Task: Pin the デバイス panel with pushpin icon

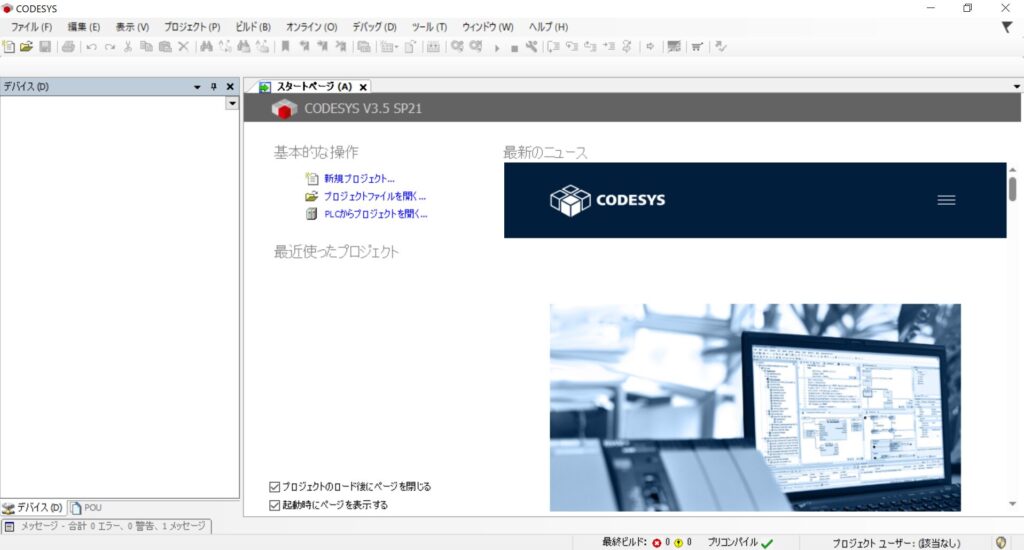Action: 214,87
